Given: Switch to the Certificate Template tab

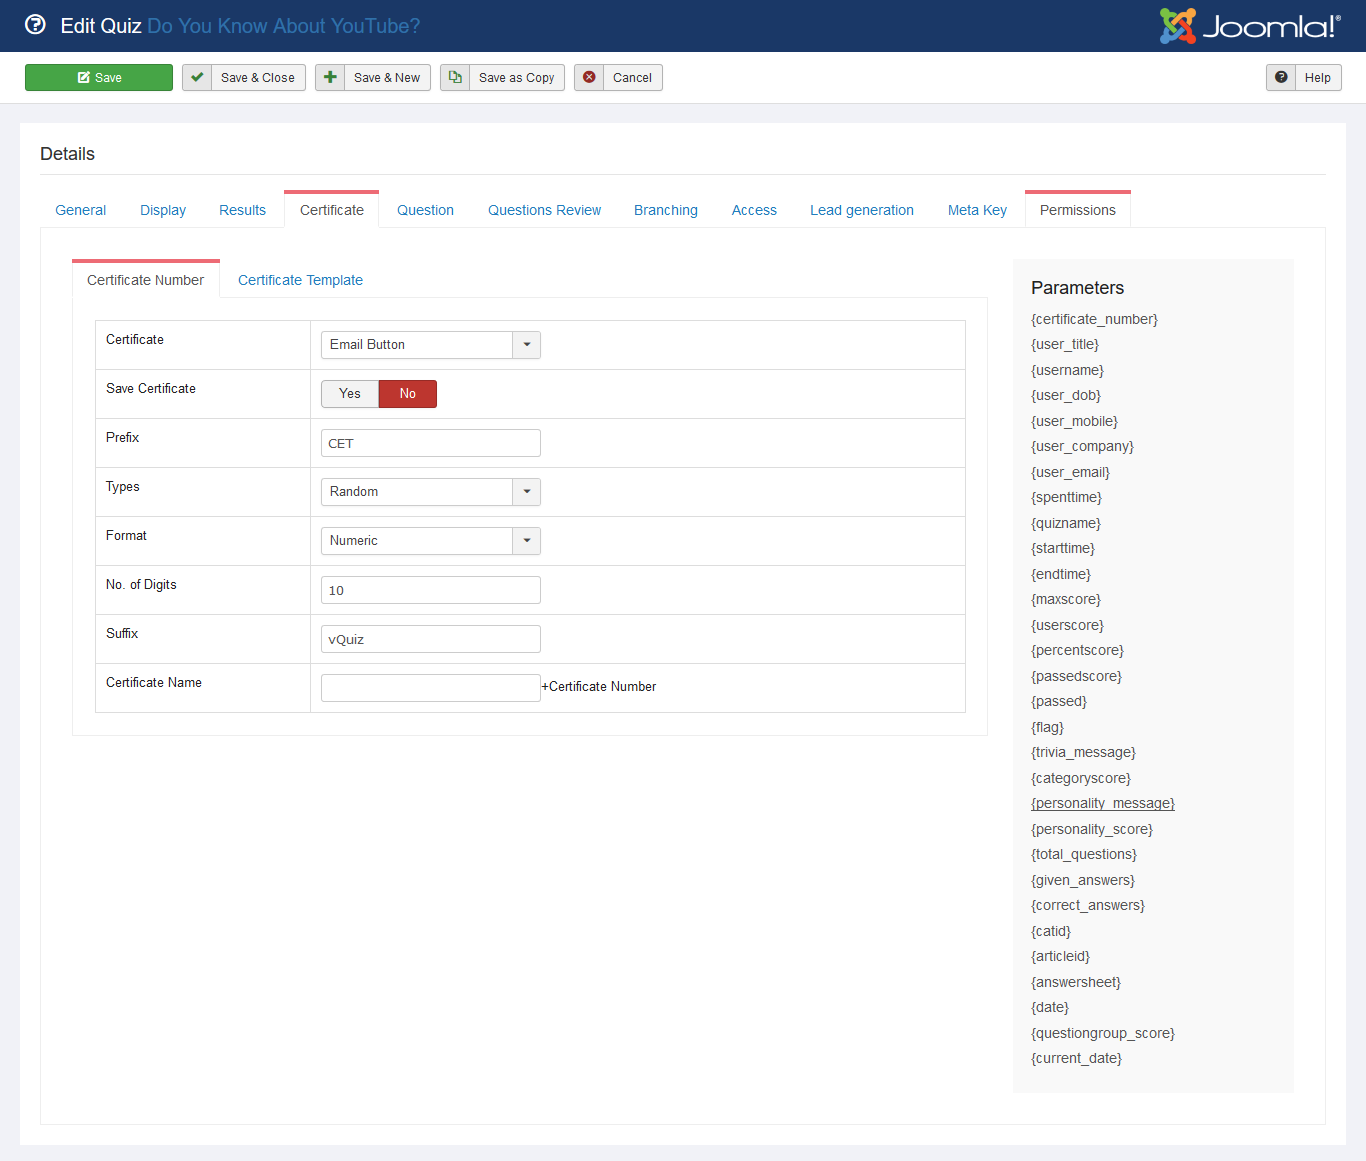Looking at the screenshot, I should point(300,281).
